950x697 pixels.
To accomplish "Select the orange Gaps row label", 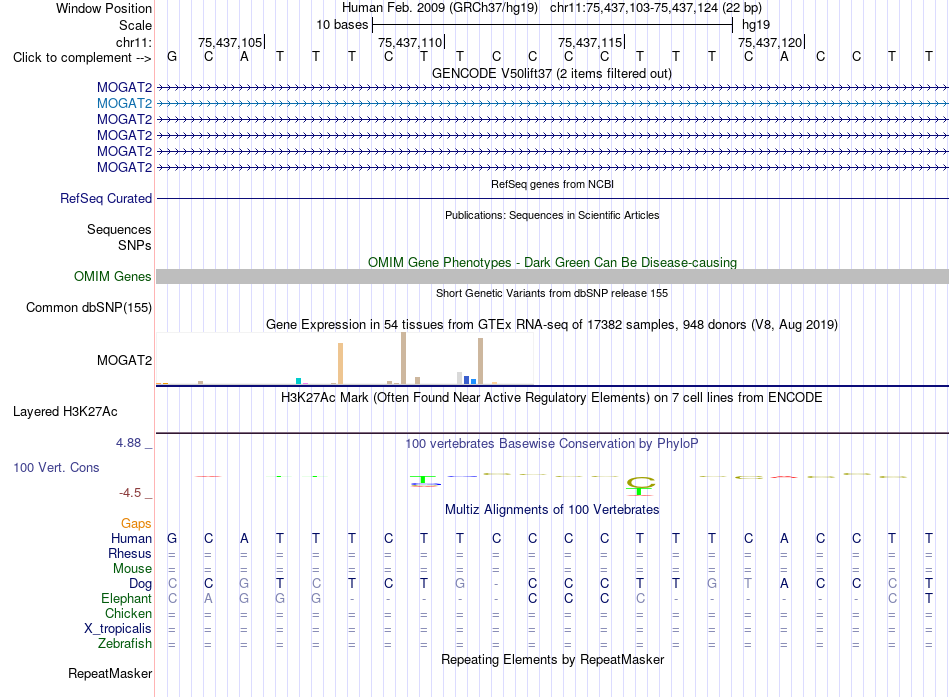I will tap(136, 524).
